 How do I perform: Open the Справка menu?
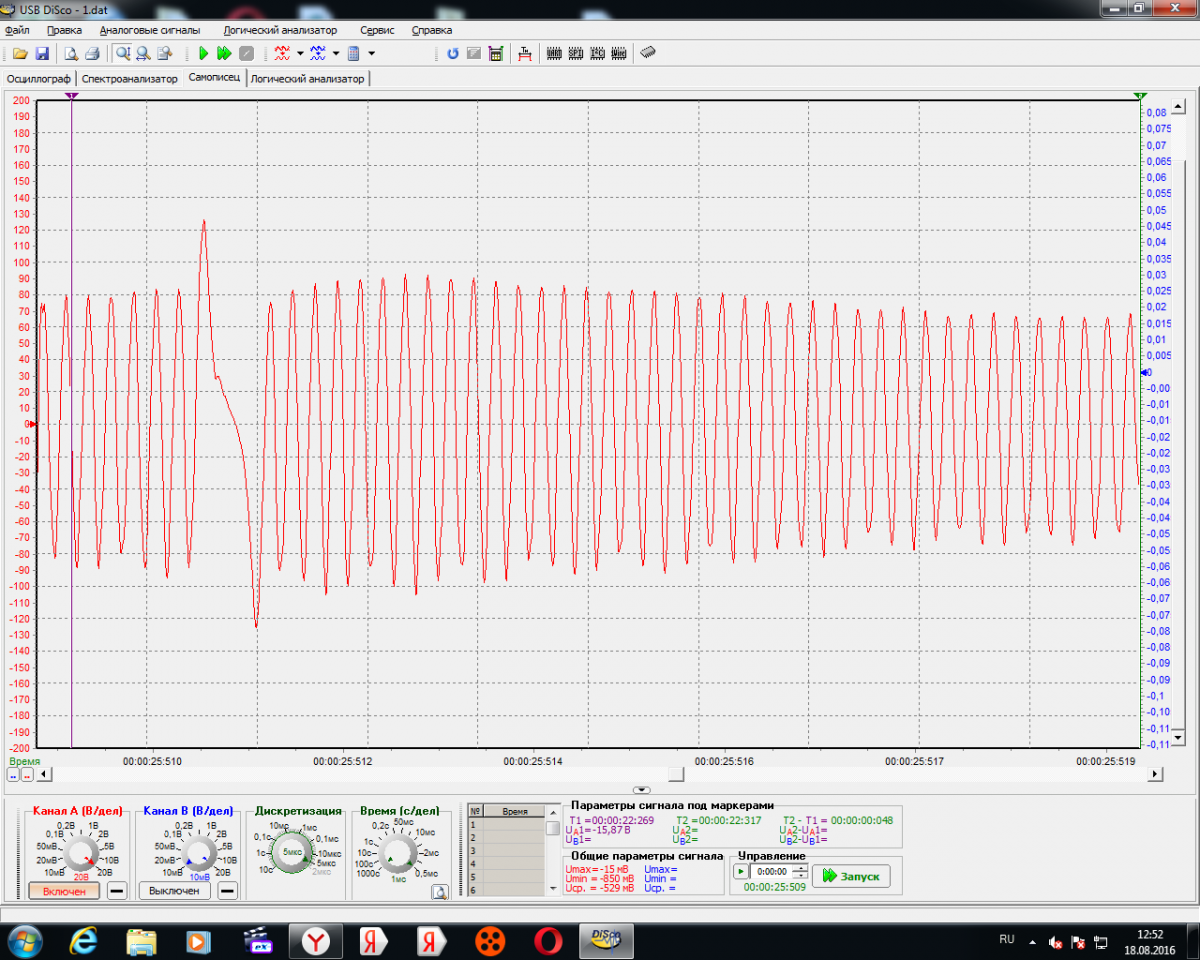tap(432, 30)
